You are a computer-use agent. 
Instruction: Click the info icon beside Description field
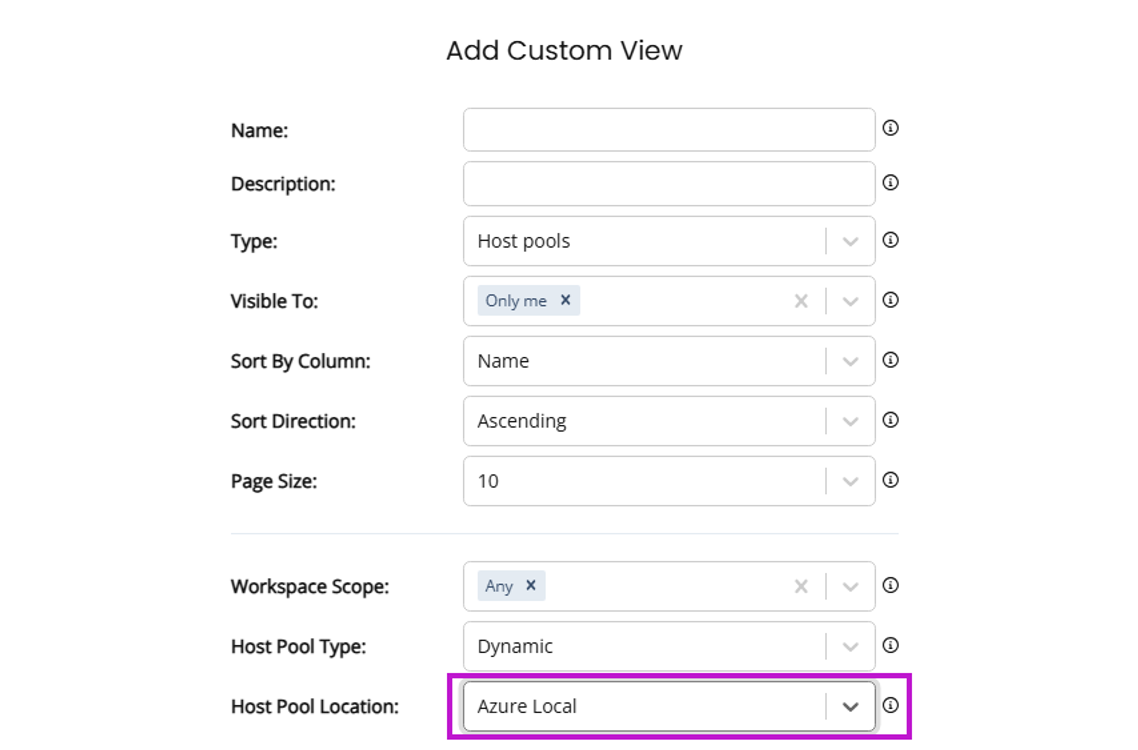click(x=890, y=182)
